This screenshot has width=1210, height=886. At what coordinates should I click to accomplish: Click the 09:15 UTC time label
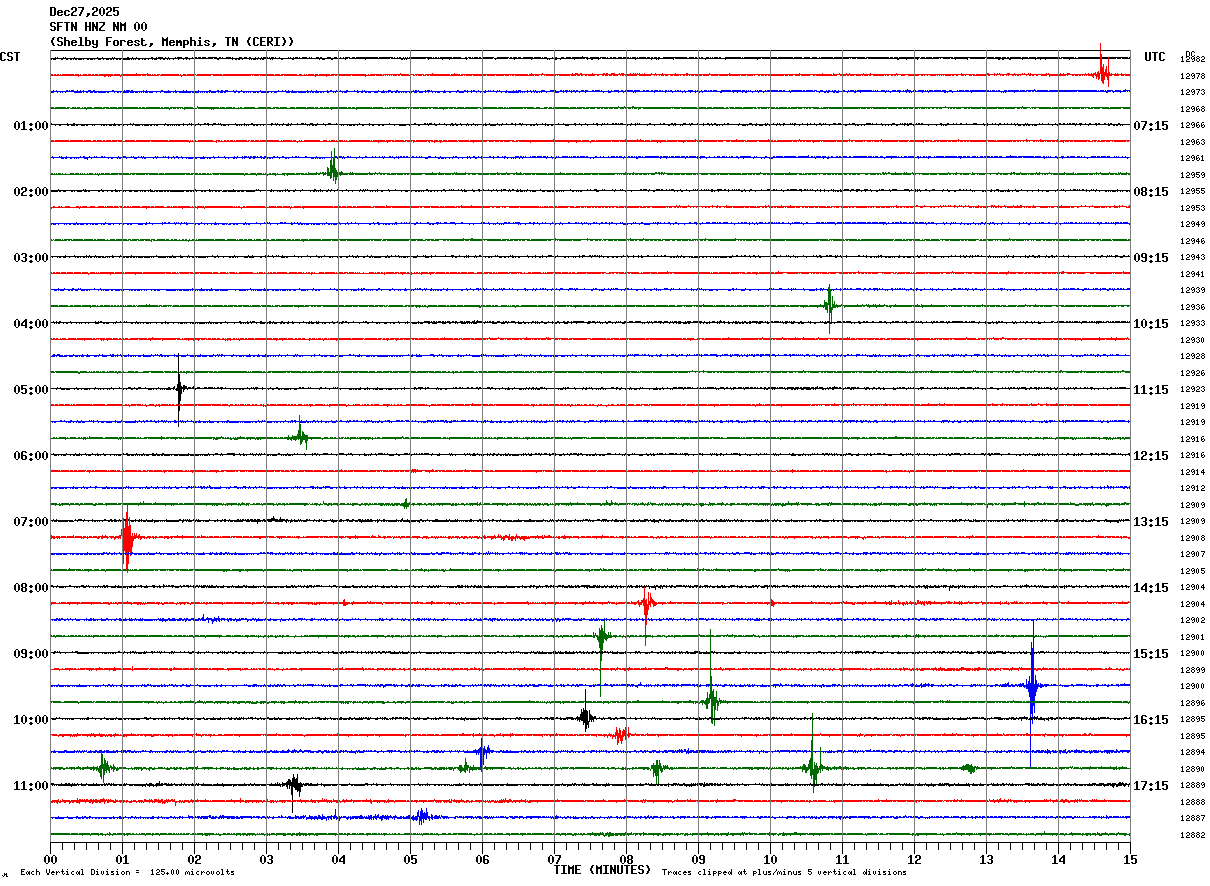coord(1151,258)
